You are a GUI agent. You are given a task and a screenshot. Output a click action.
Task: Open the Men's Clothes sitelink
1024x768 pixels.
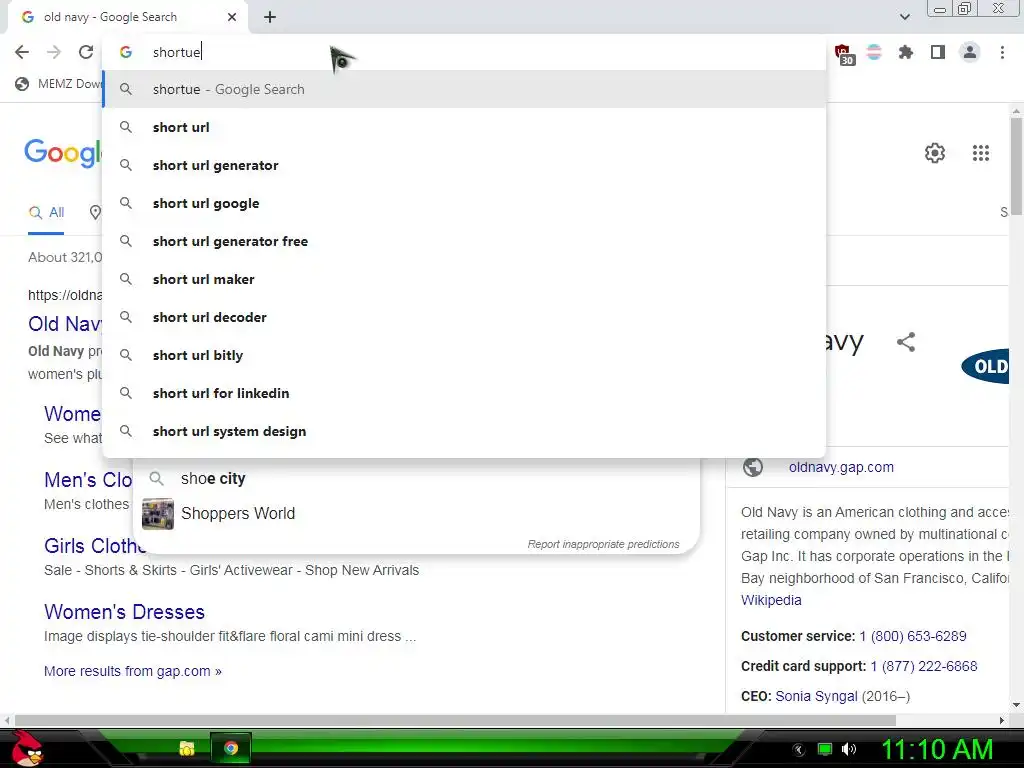click(88, 480)
